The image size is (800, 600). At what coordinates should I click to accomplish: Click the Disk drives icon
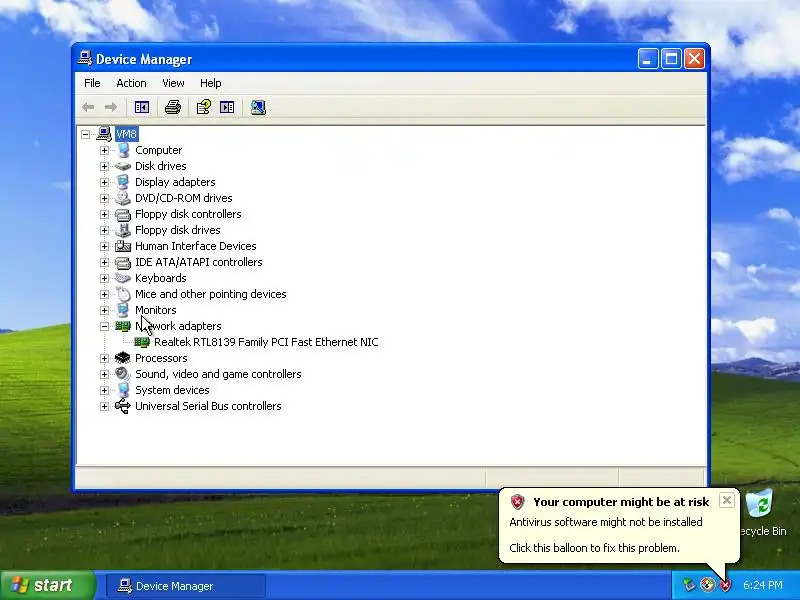[123, 166]
